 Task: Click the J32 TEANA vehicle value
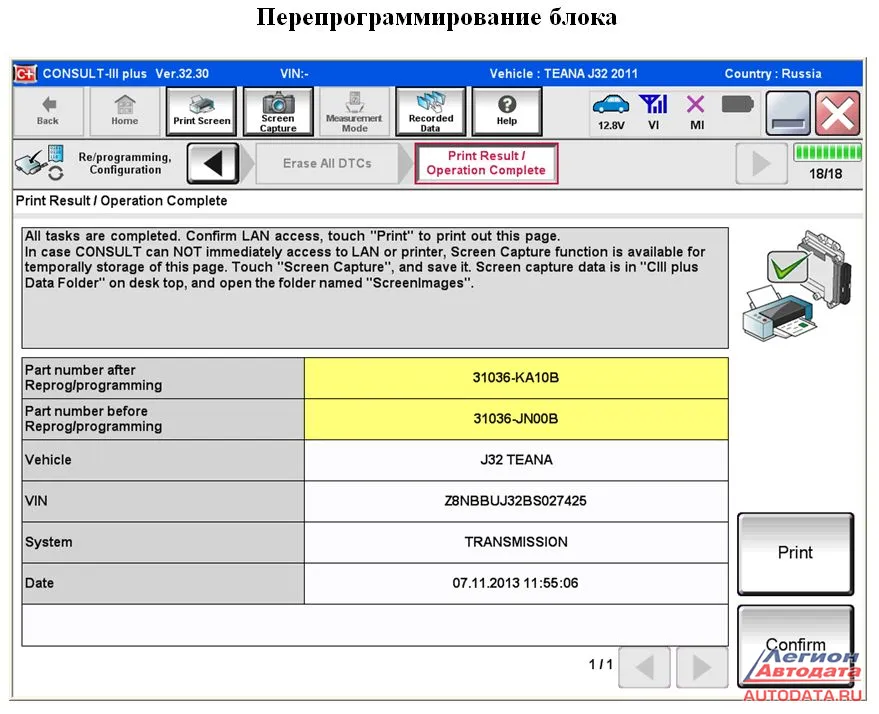(516, 460)
